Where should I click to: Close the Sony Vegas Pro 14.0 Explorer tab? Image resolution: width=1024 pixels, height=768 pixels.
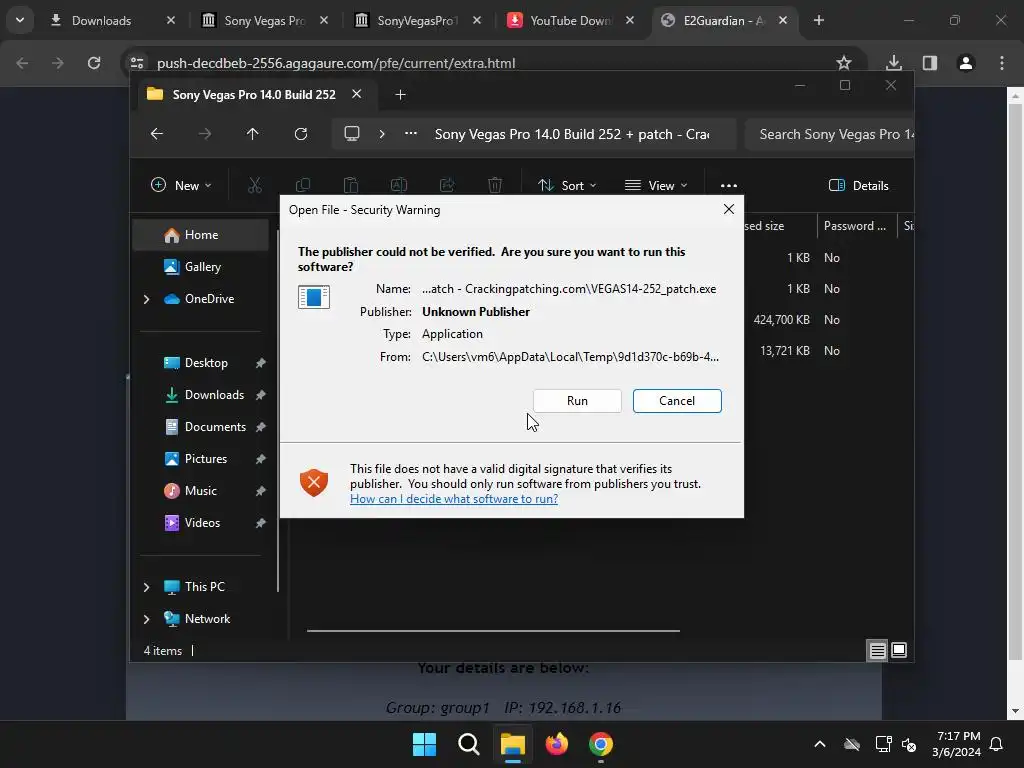[357, 94]
